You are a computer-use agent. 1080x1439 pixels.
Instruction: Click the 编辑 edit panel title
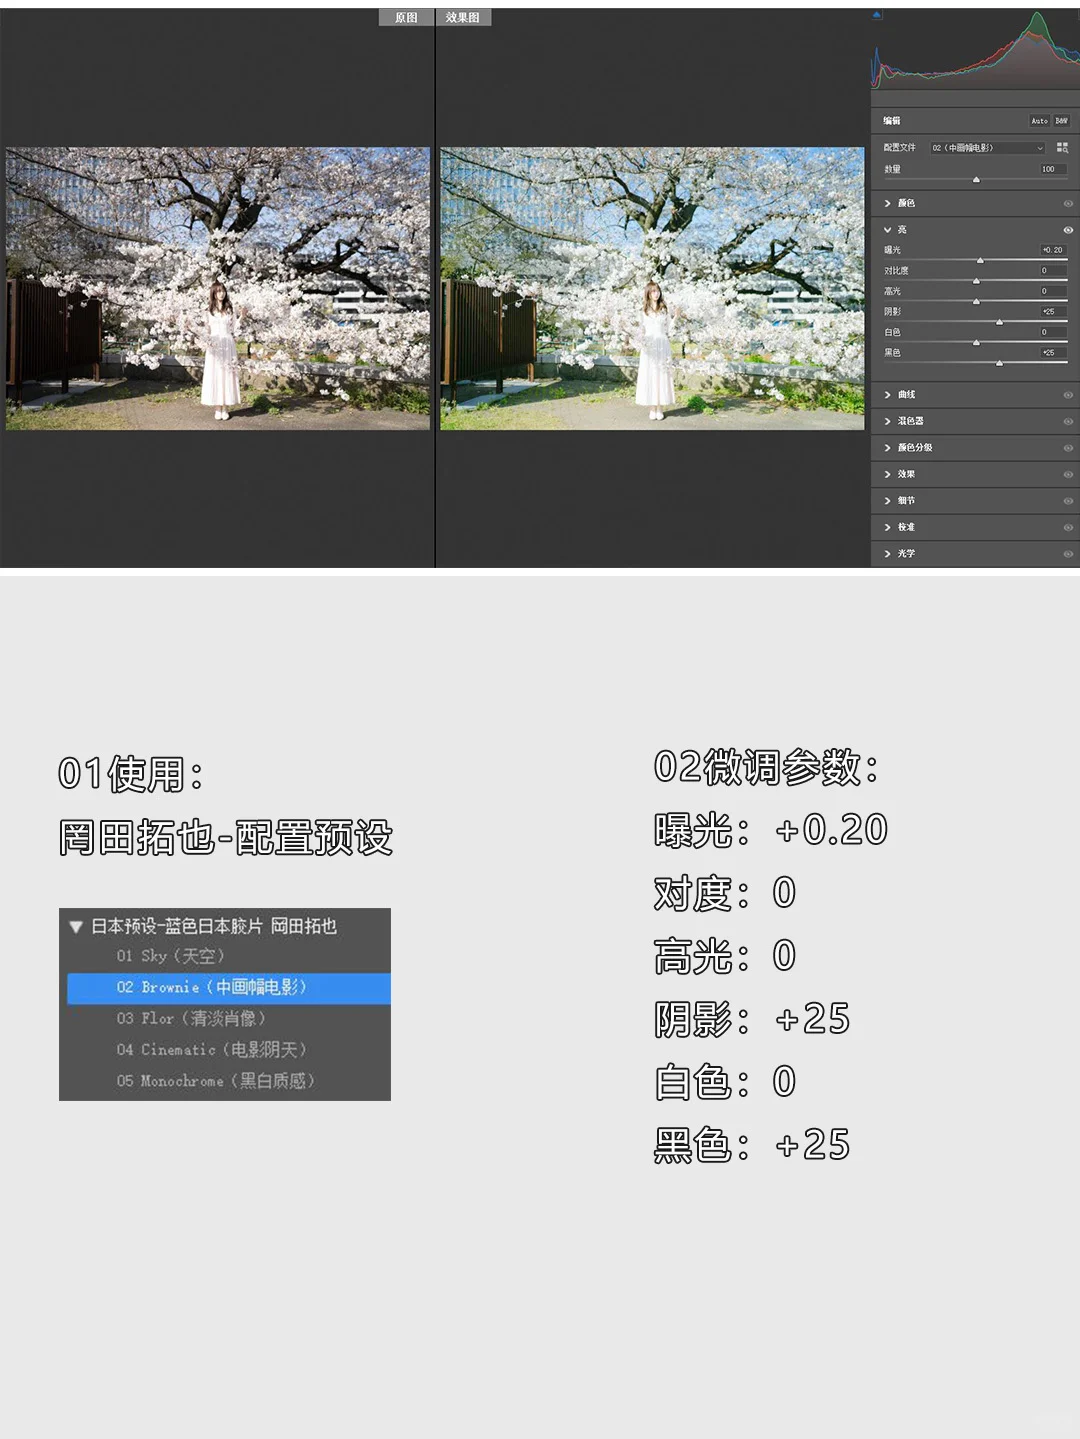coord(892,121)
